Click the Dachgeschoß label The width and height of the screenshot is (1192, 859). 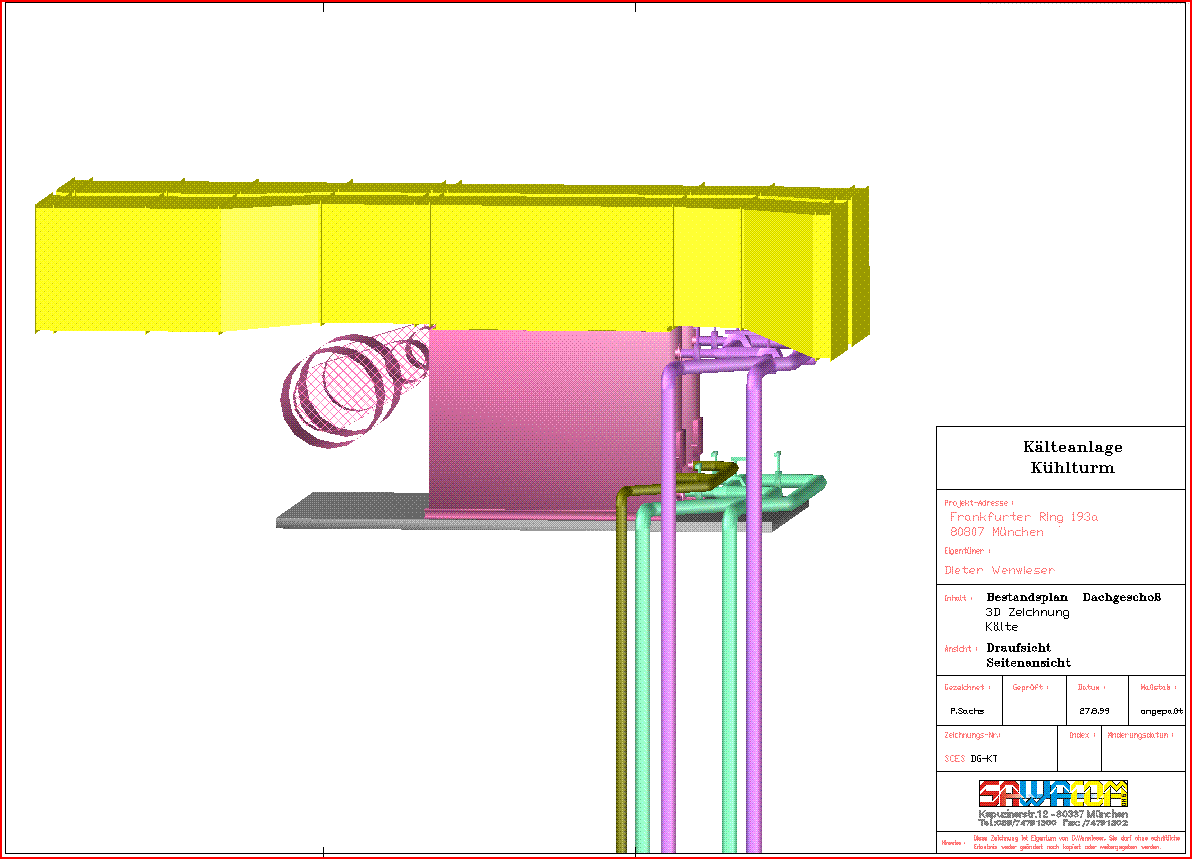point(1121,597)
